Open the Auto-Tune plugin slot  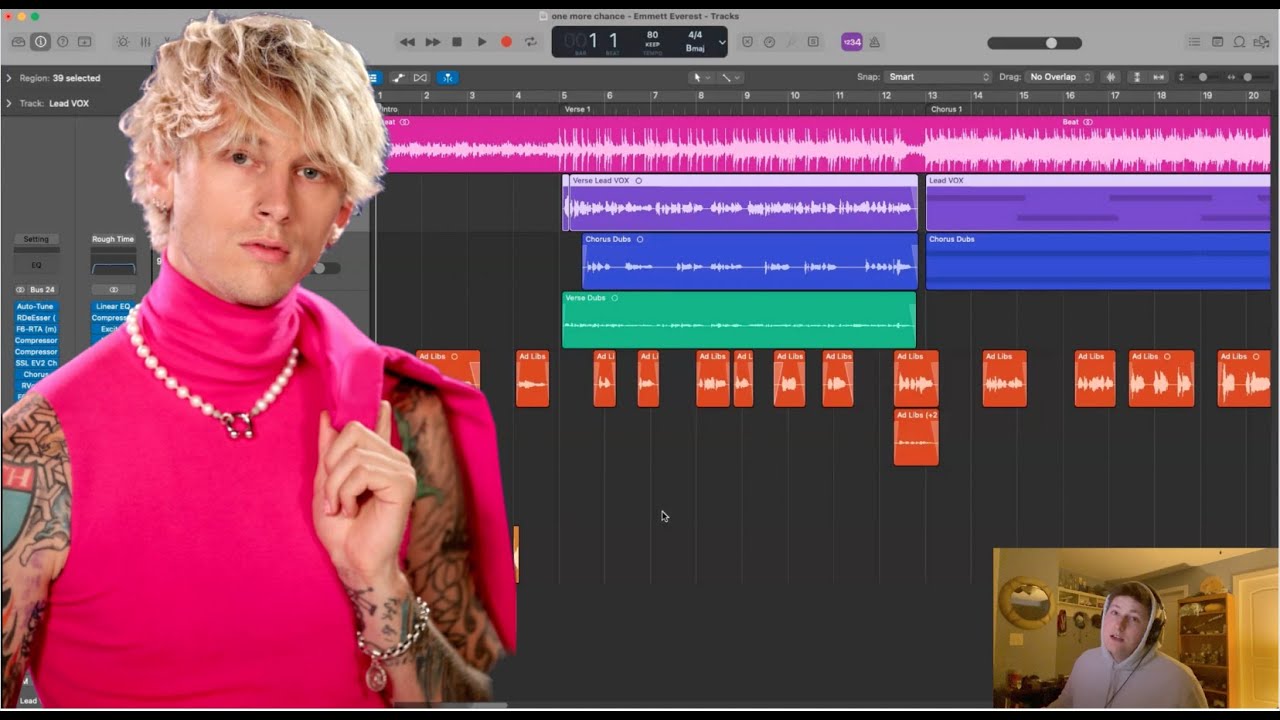click(36, 307)
